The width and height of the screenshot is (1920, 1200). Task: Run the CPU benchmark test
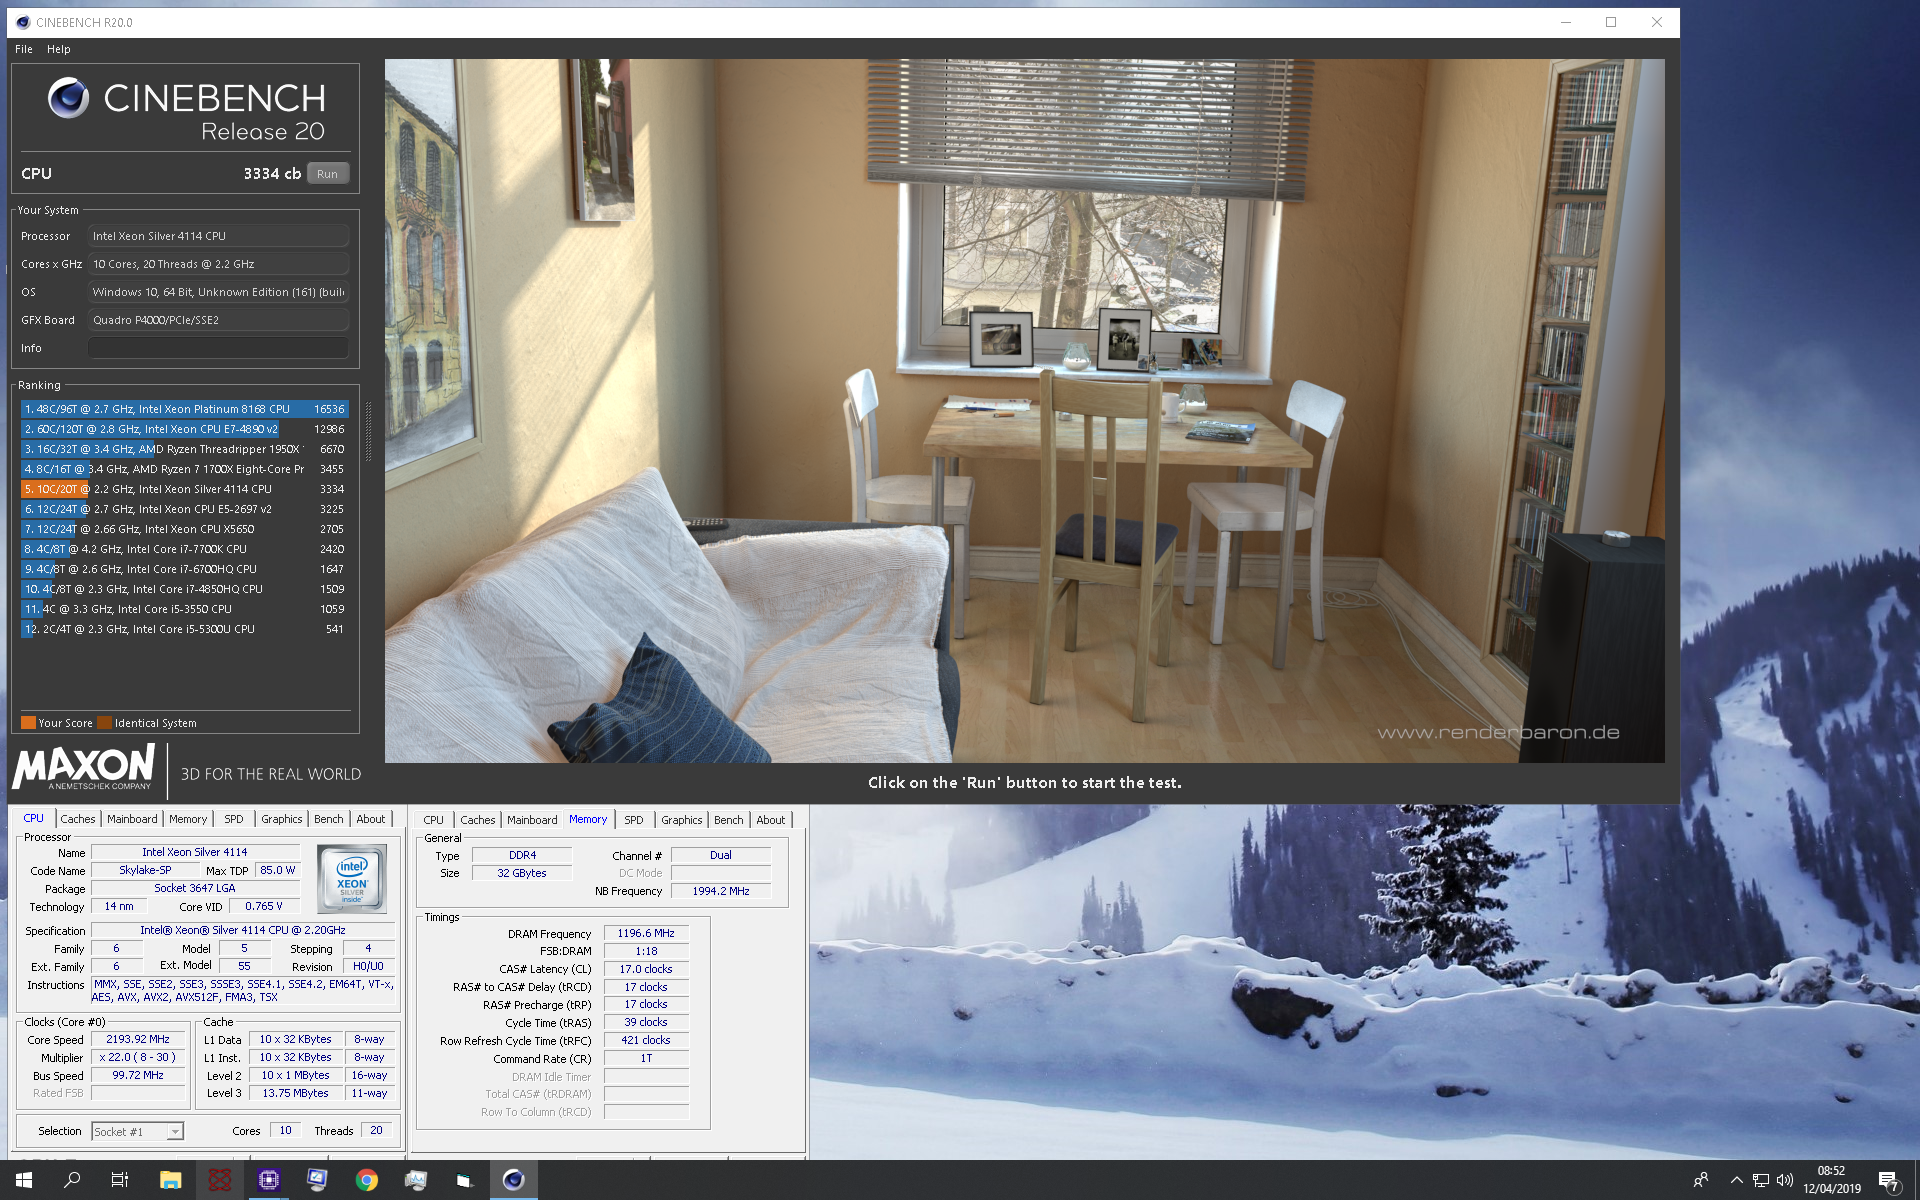pyautogui.click(x=328, y=173)
